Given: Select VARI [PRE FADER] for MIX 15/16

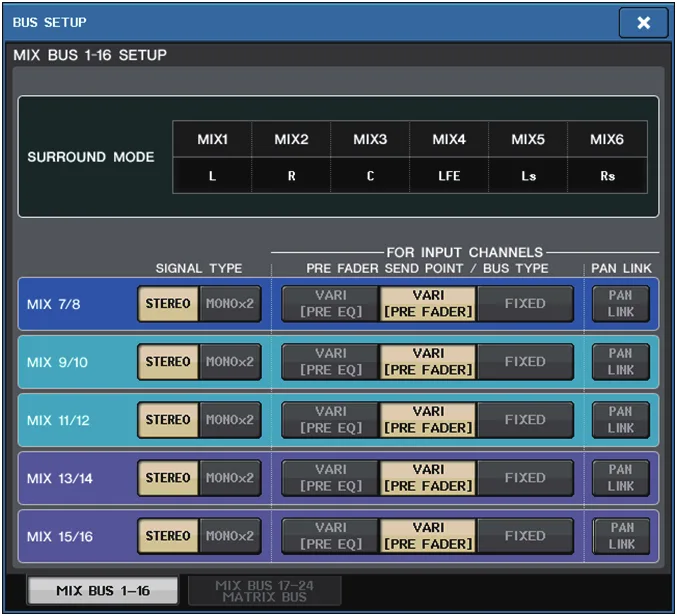Looking at the screenshot, I should click(x=428, y=536).
